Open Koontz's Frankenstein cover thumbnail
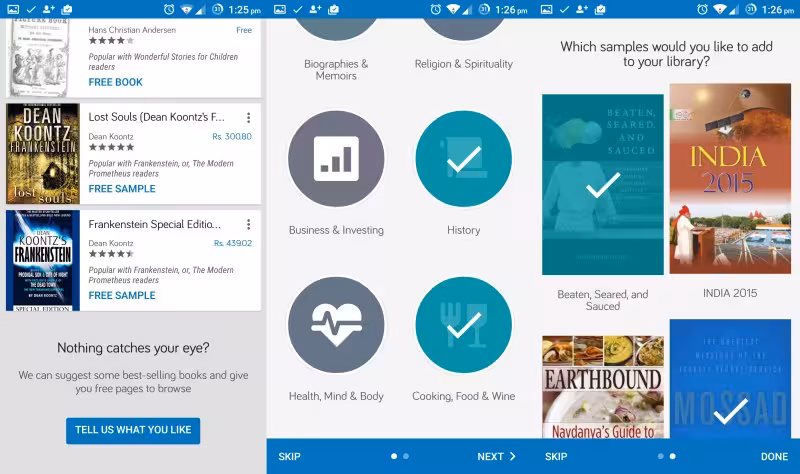This screenshot has width=800, height=474. pyautogui.click(x=43, y=260)
